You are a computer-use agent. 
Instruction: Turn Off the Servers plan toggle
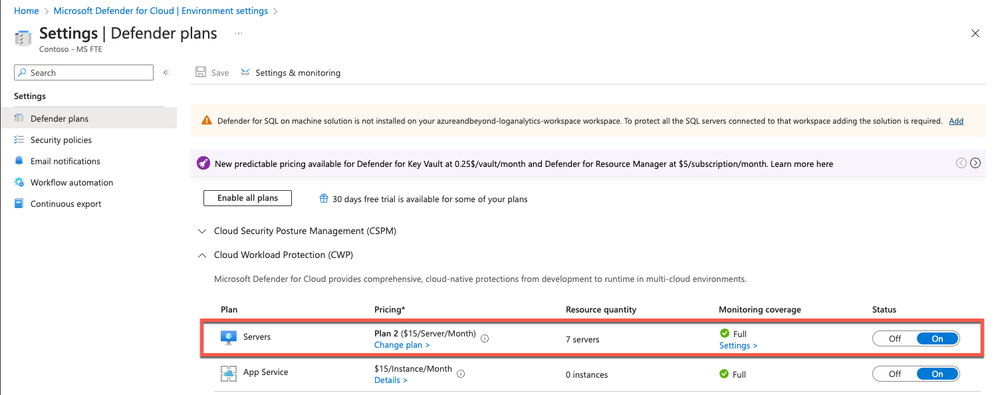click(x=895, y=339)
